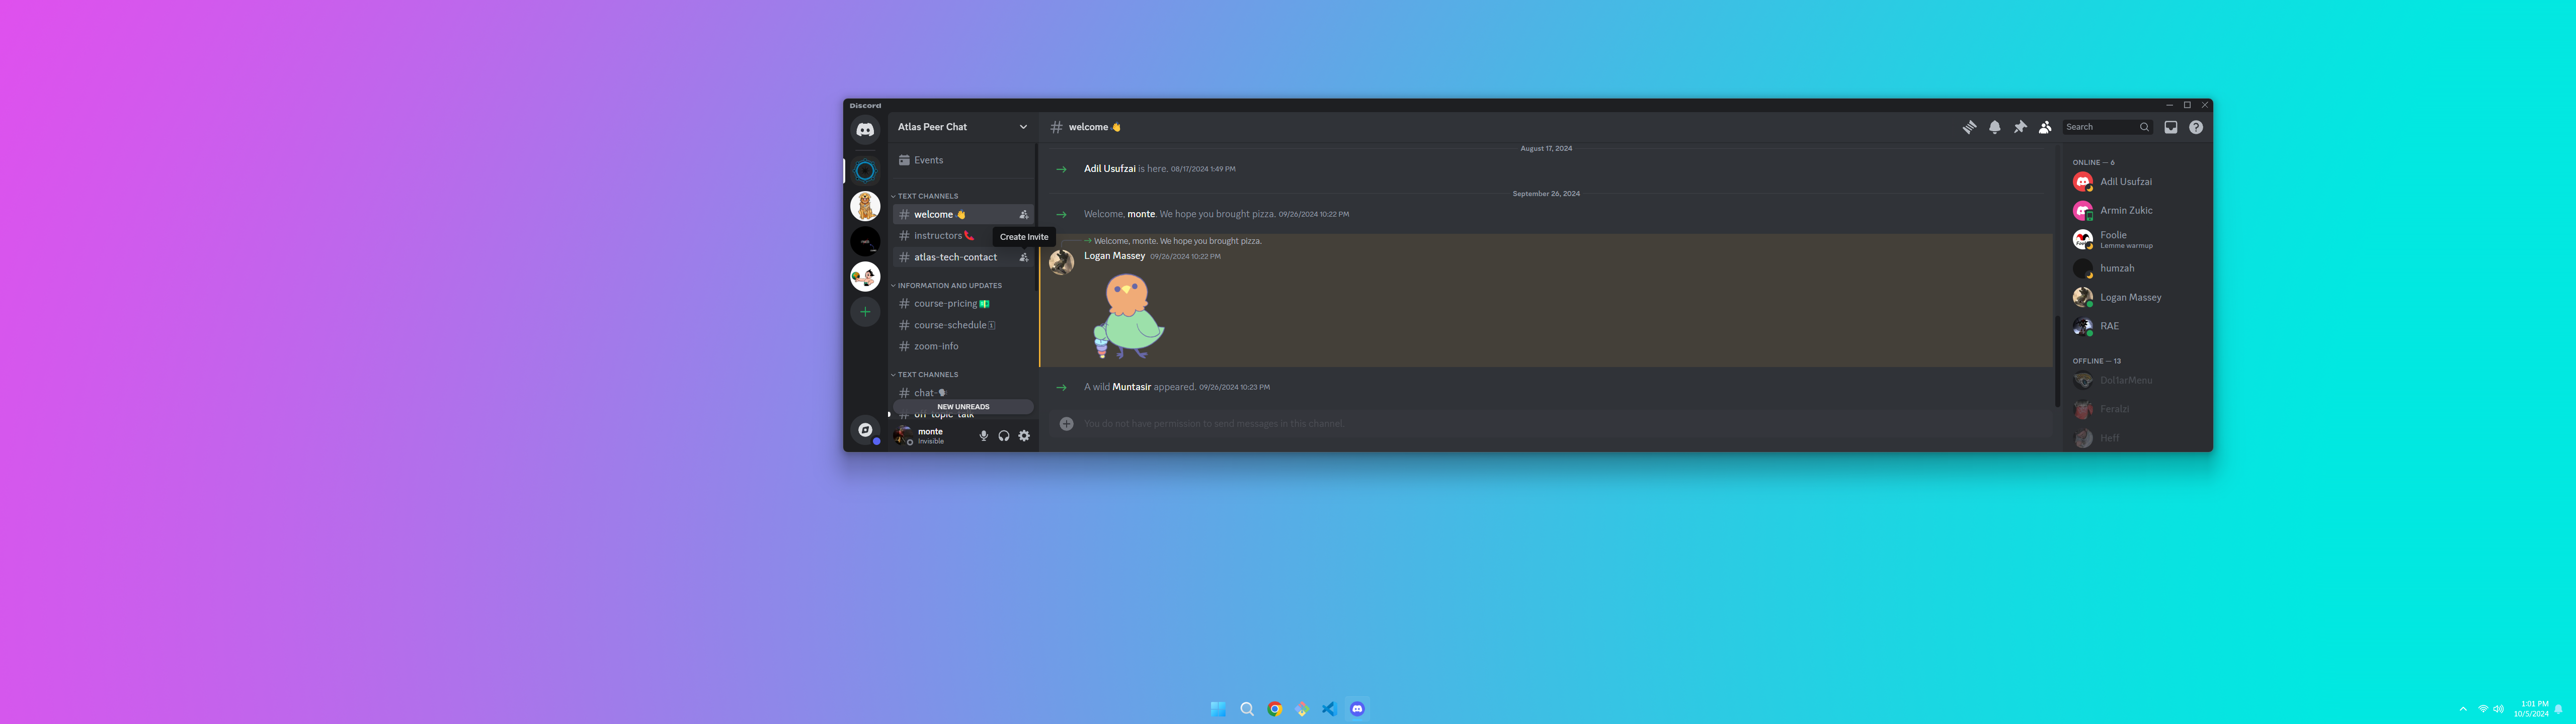
Task: Click the New Unreads button
Action: pos(963,407)
